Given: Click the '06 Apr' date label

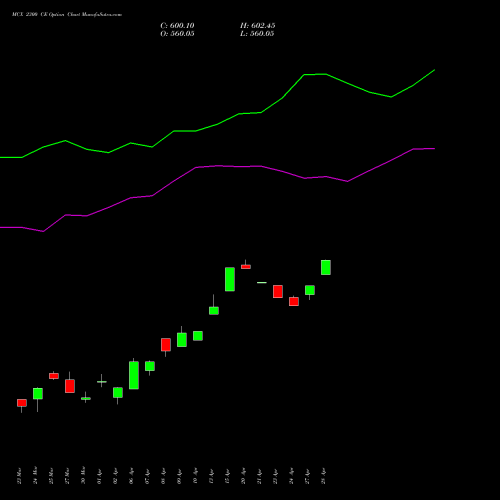Looking at the screenshot, I should 131,477.
